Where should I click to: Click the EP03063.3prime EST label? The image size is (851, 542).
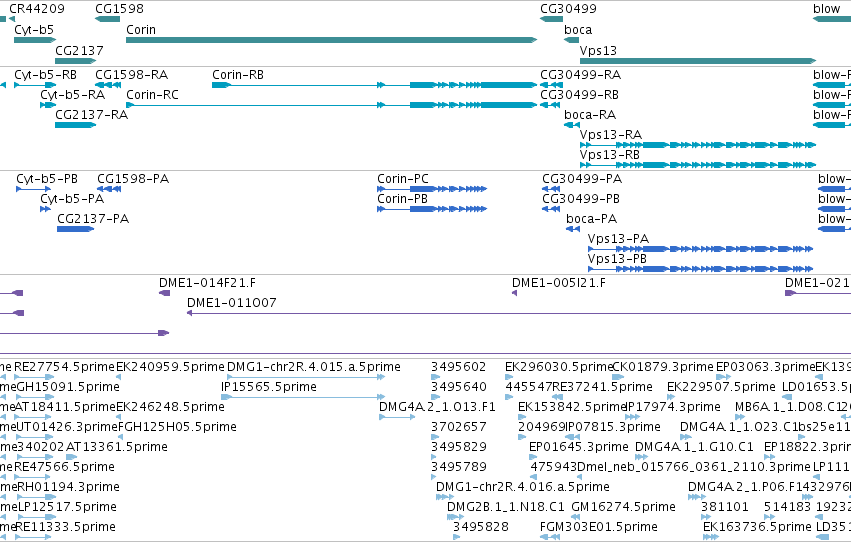[x=766, y=367]
